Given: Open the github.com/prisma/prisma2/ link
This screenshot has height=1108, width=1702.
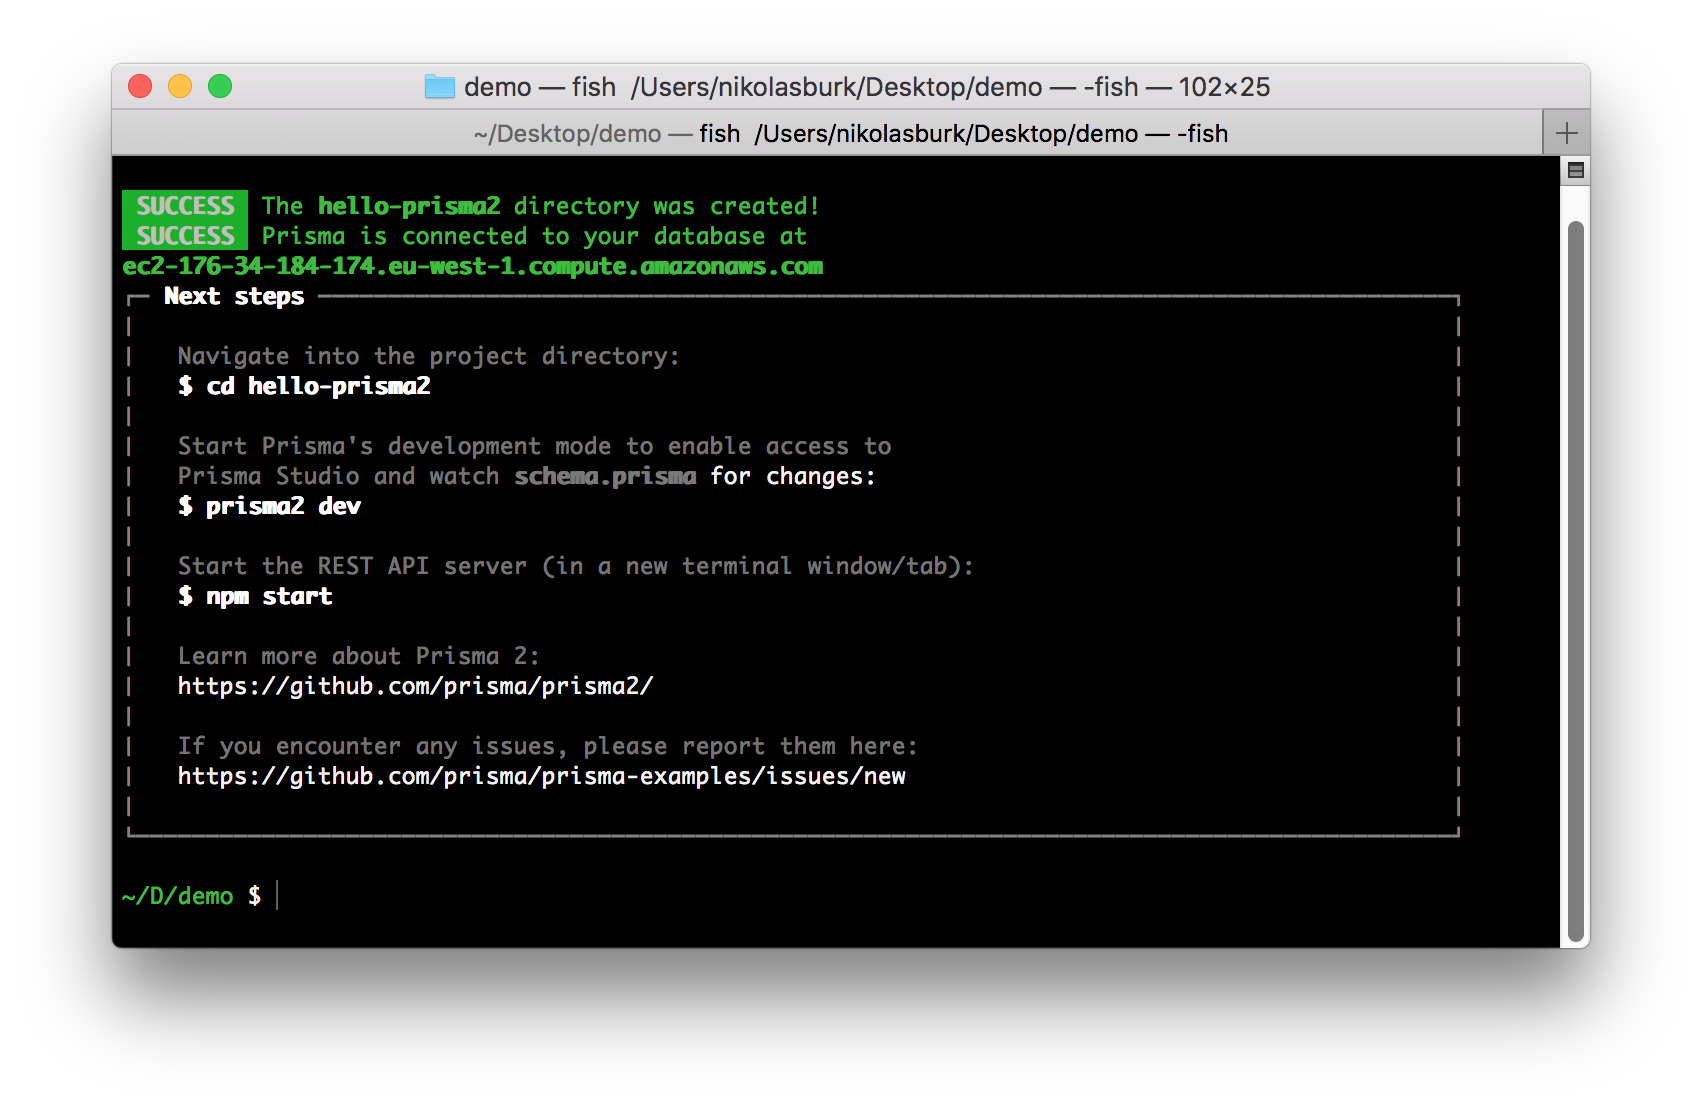Looking at the screenshot, I should (415, 686).
